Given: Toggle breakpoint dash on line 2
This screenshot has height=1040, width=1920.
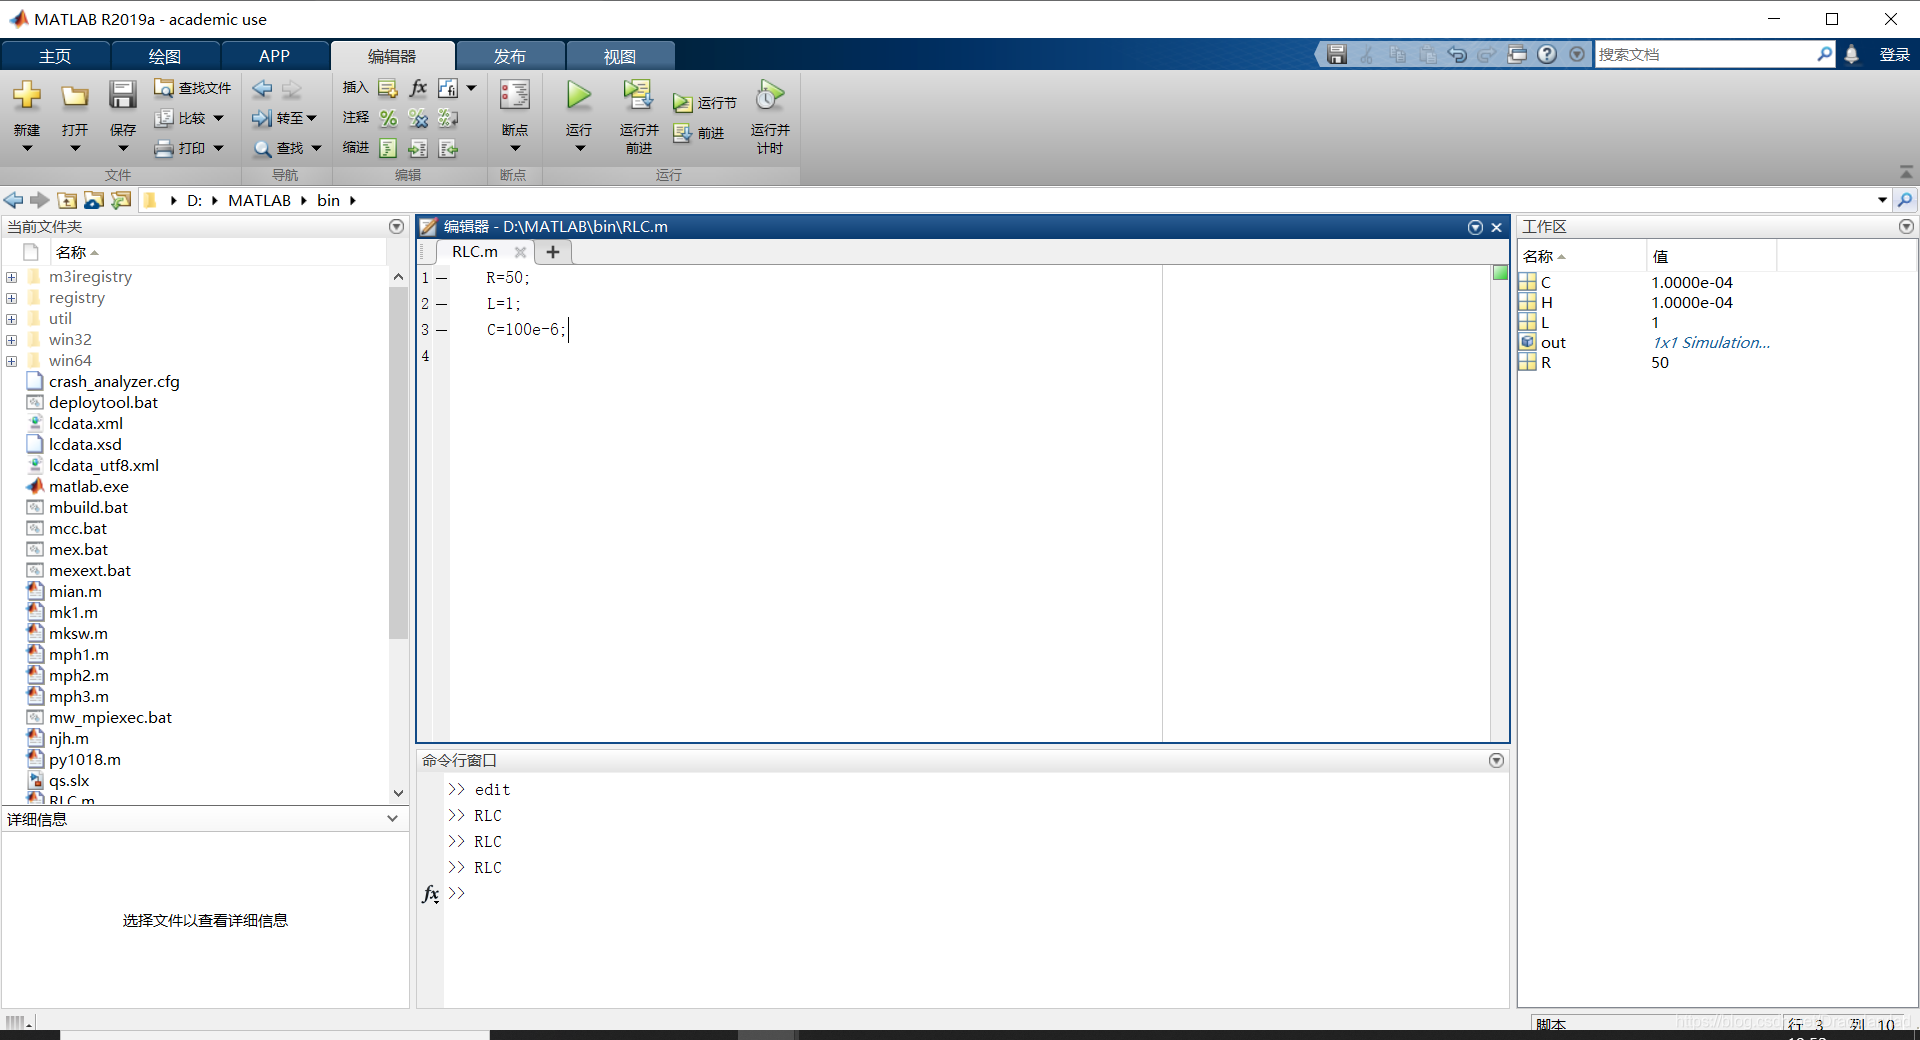Looking at the screenshot, I should (x=441, y=304).
